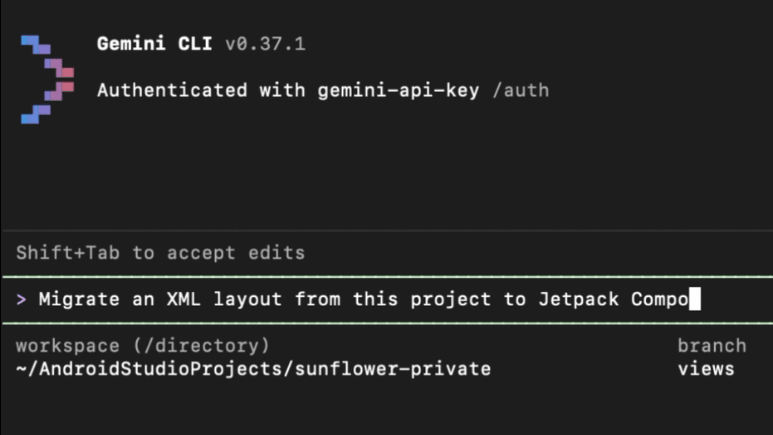Click the "gemini-api-key" auth method text

point(386,90)
